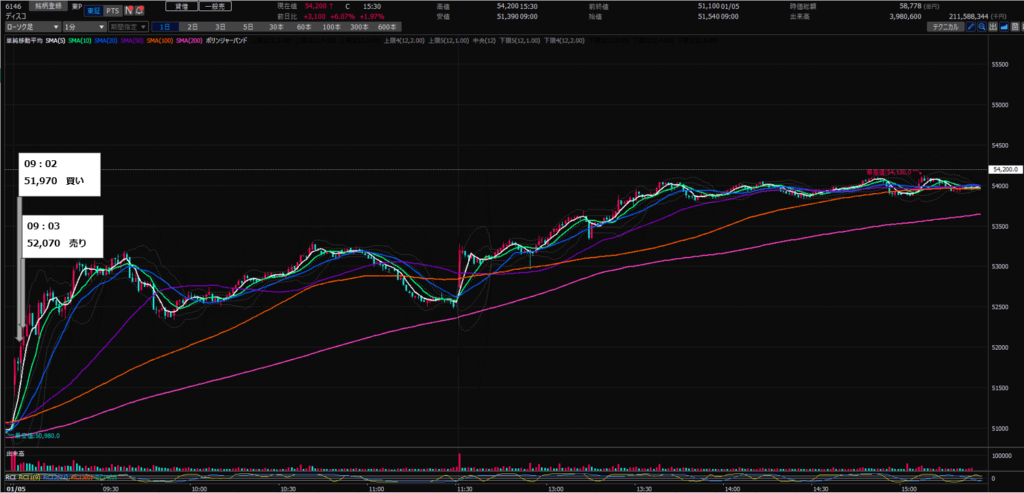This screenshot has width=1024, height=493.
Task: Click the red N news icon
Action: point(129,9)
